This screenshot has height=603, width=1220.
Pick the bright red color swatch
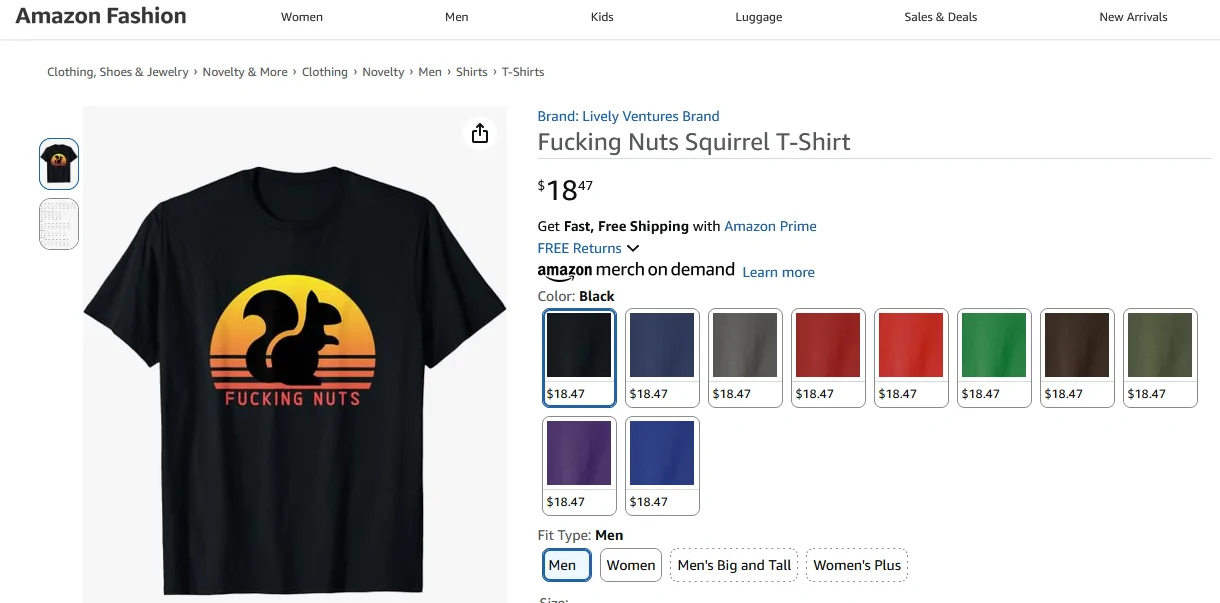pyautogui.click(x=909, y=358)
